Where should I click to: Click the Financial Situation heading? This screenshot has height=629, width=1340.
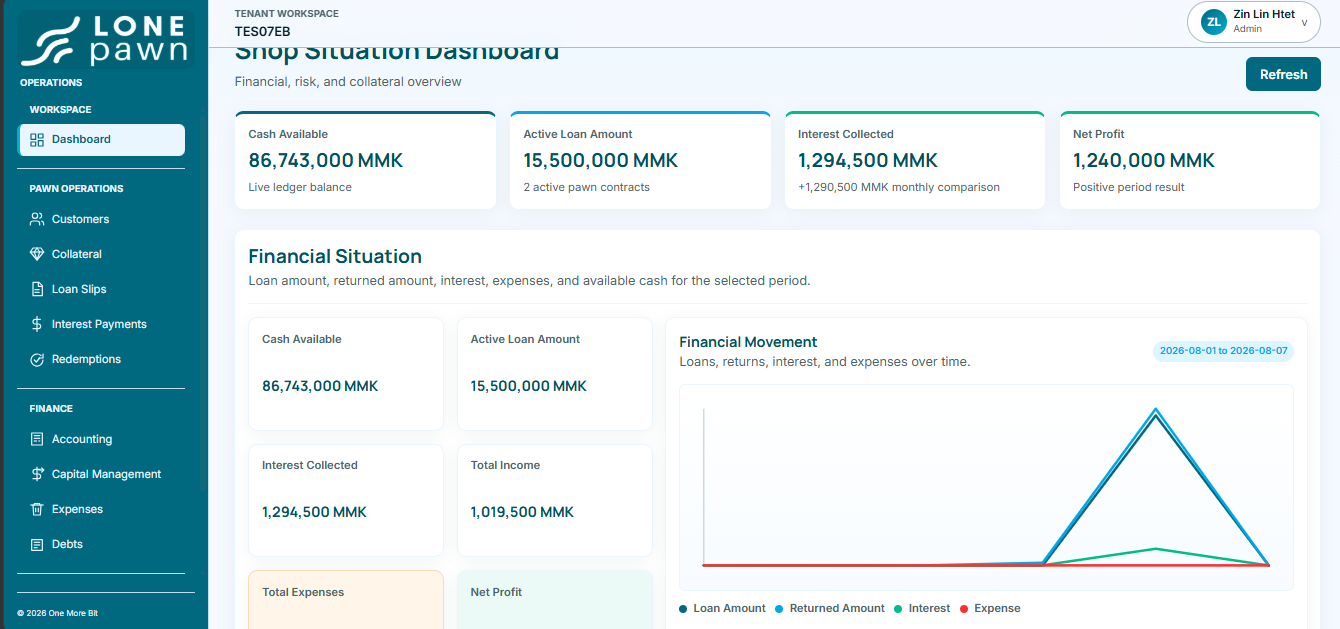[x=335, y=256]
